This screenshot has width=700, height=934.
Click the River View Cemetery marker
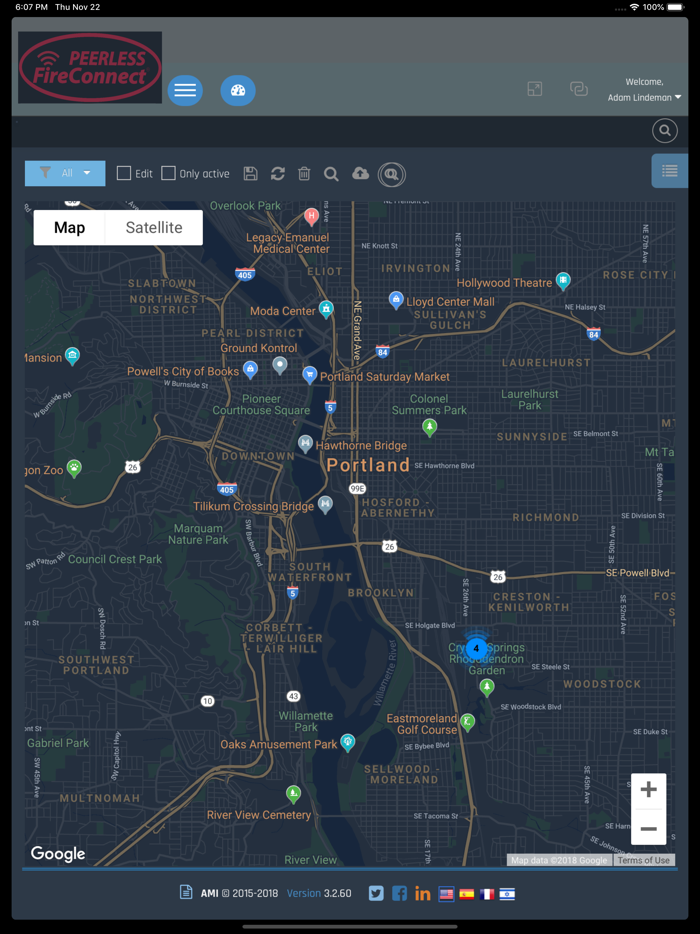pos(293,793)
